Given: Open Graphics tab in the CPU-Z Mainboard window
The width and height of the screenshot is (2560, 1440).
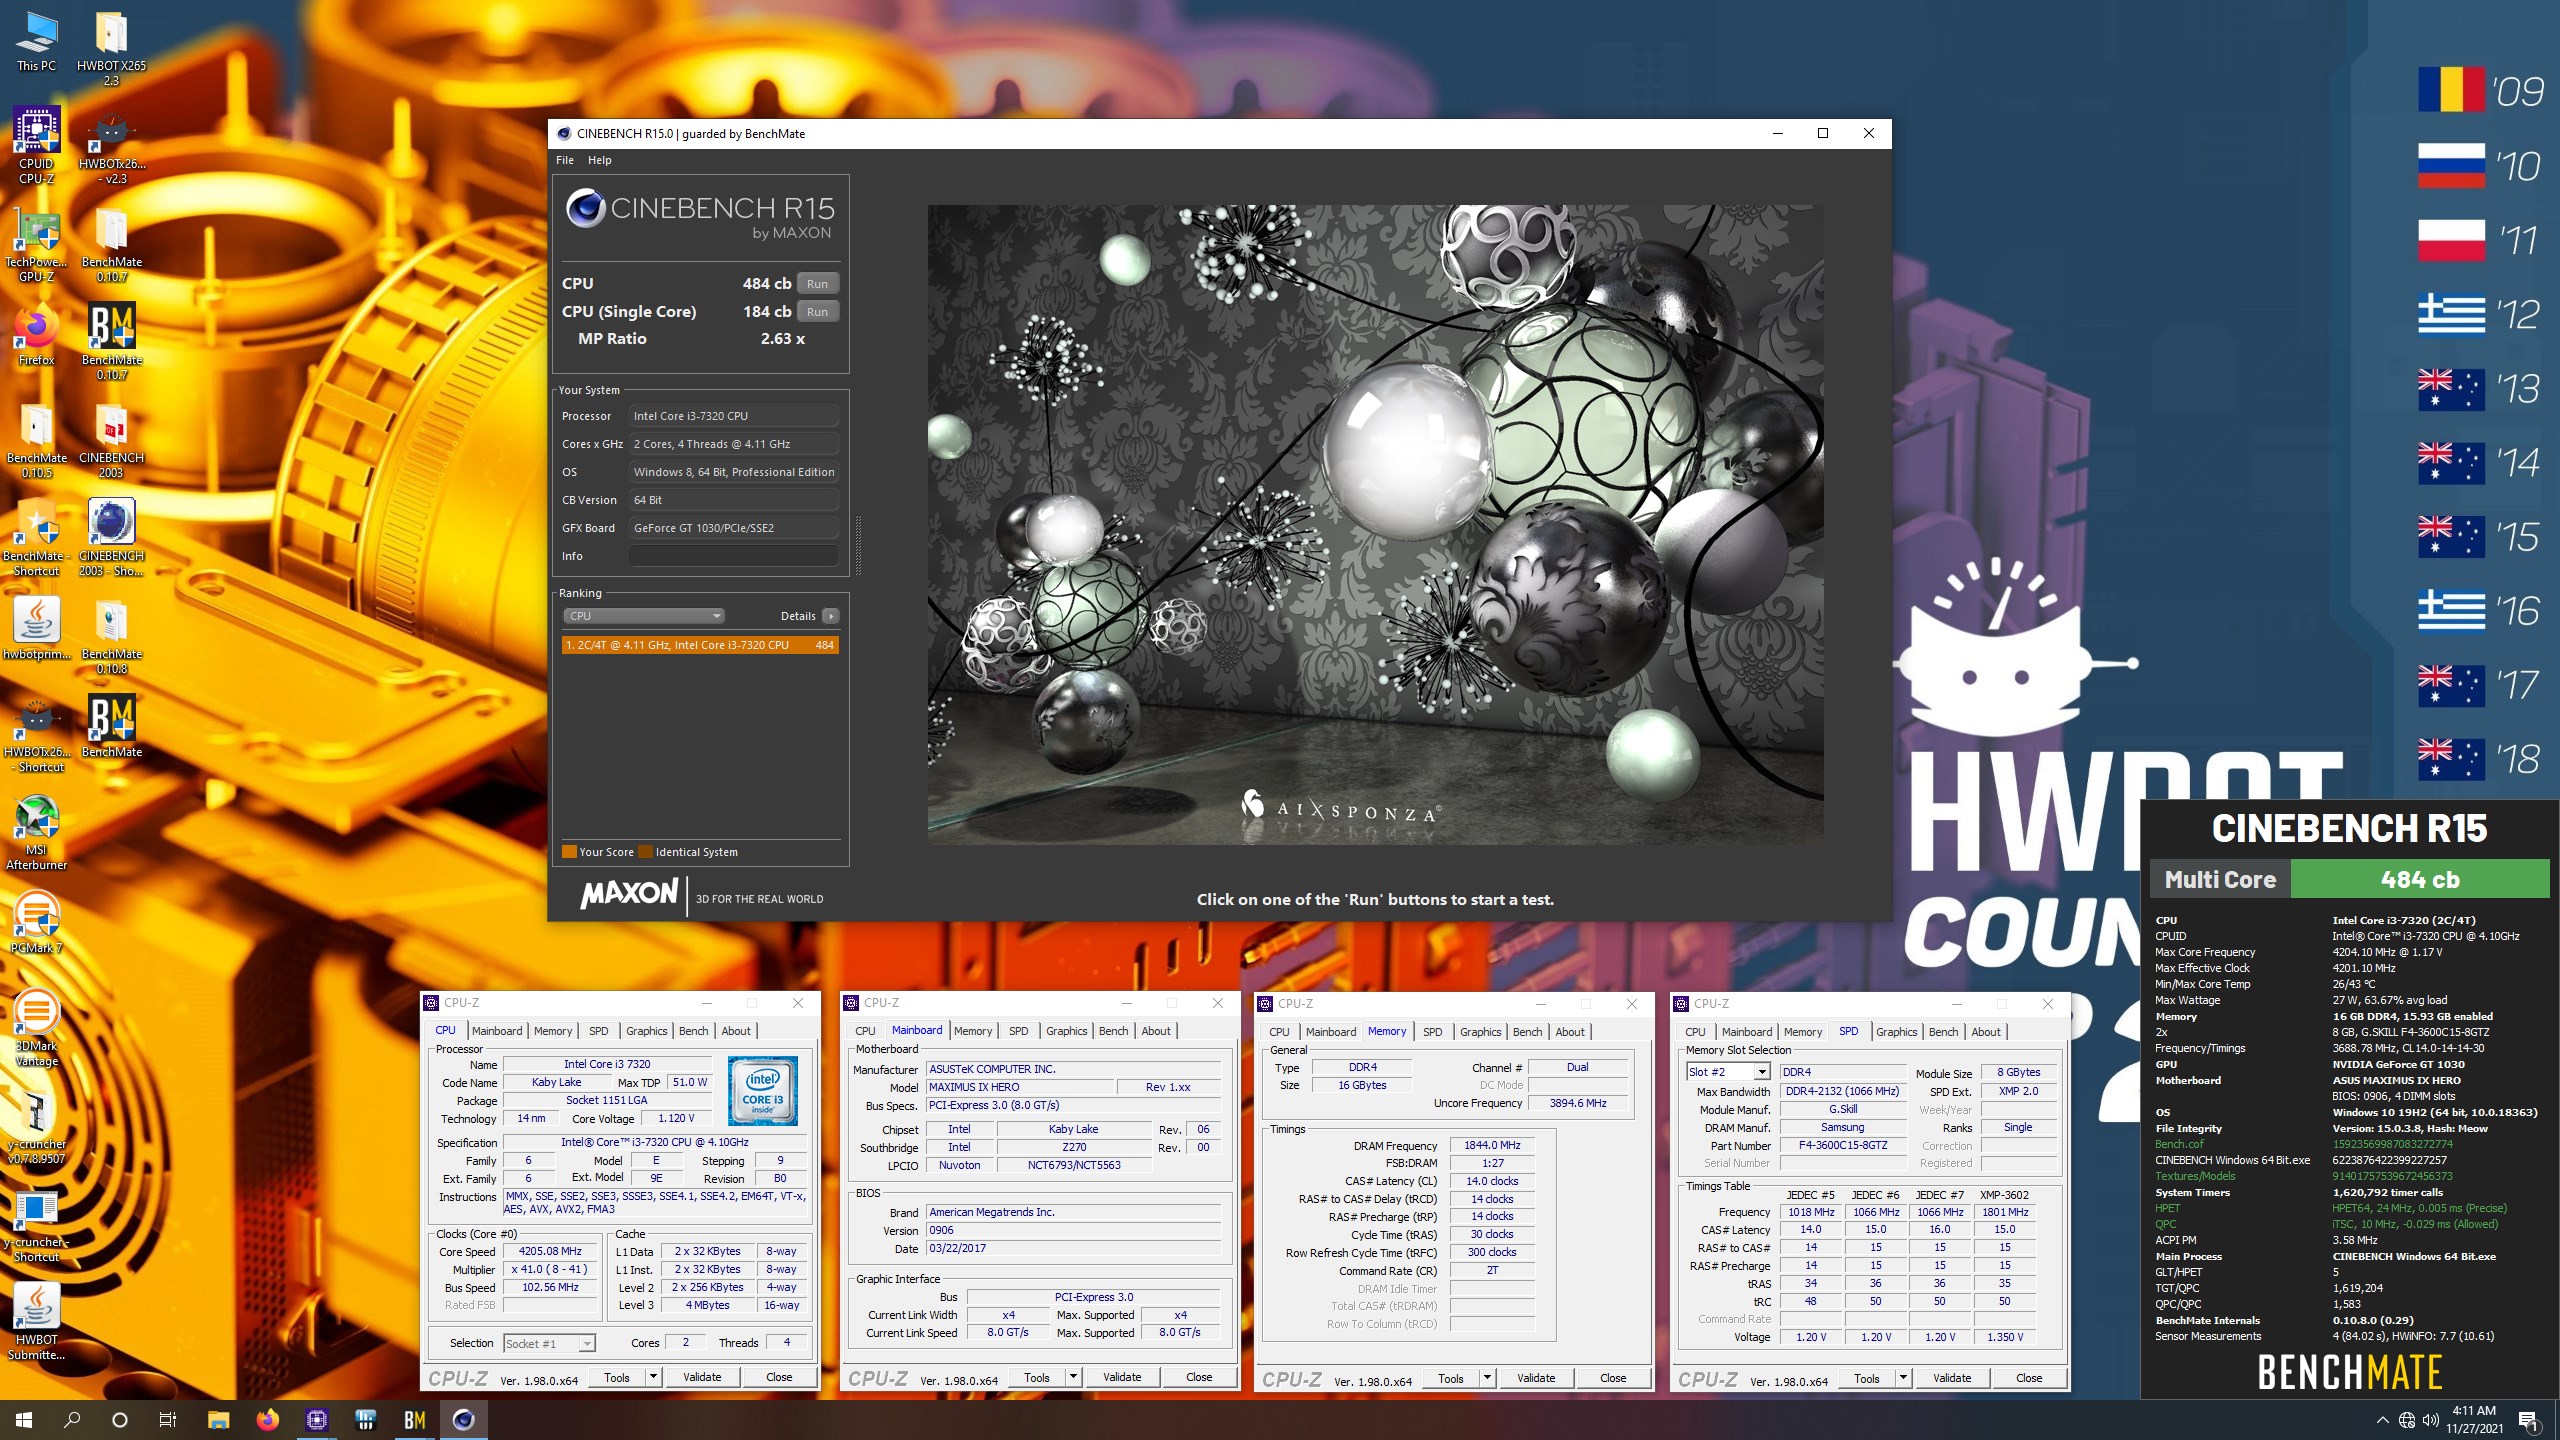Looking at the screenshot, I should [1066, 1031].
